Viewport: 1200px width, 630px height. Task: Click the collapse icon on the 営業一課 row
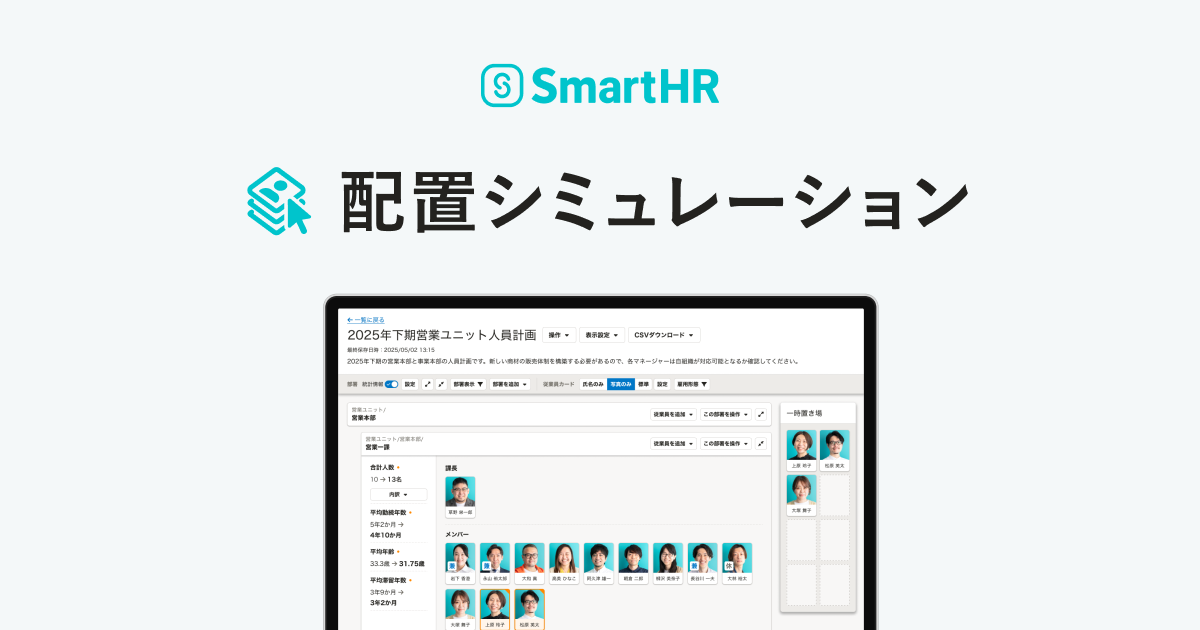(761, 443)
